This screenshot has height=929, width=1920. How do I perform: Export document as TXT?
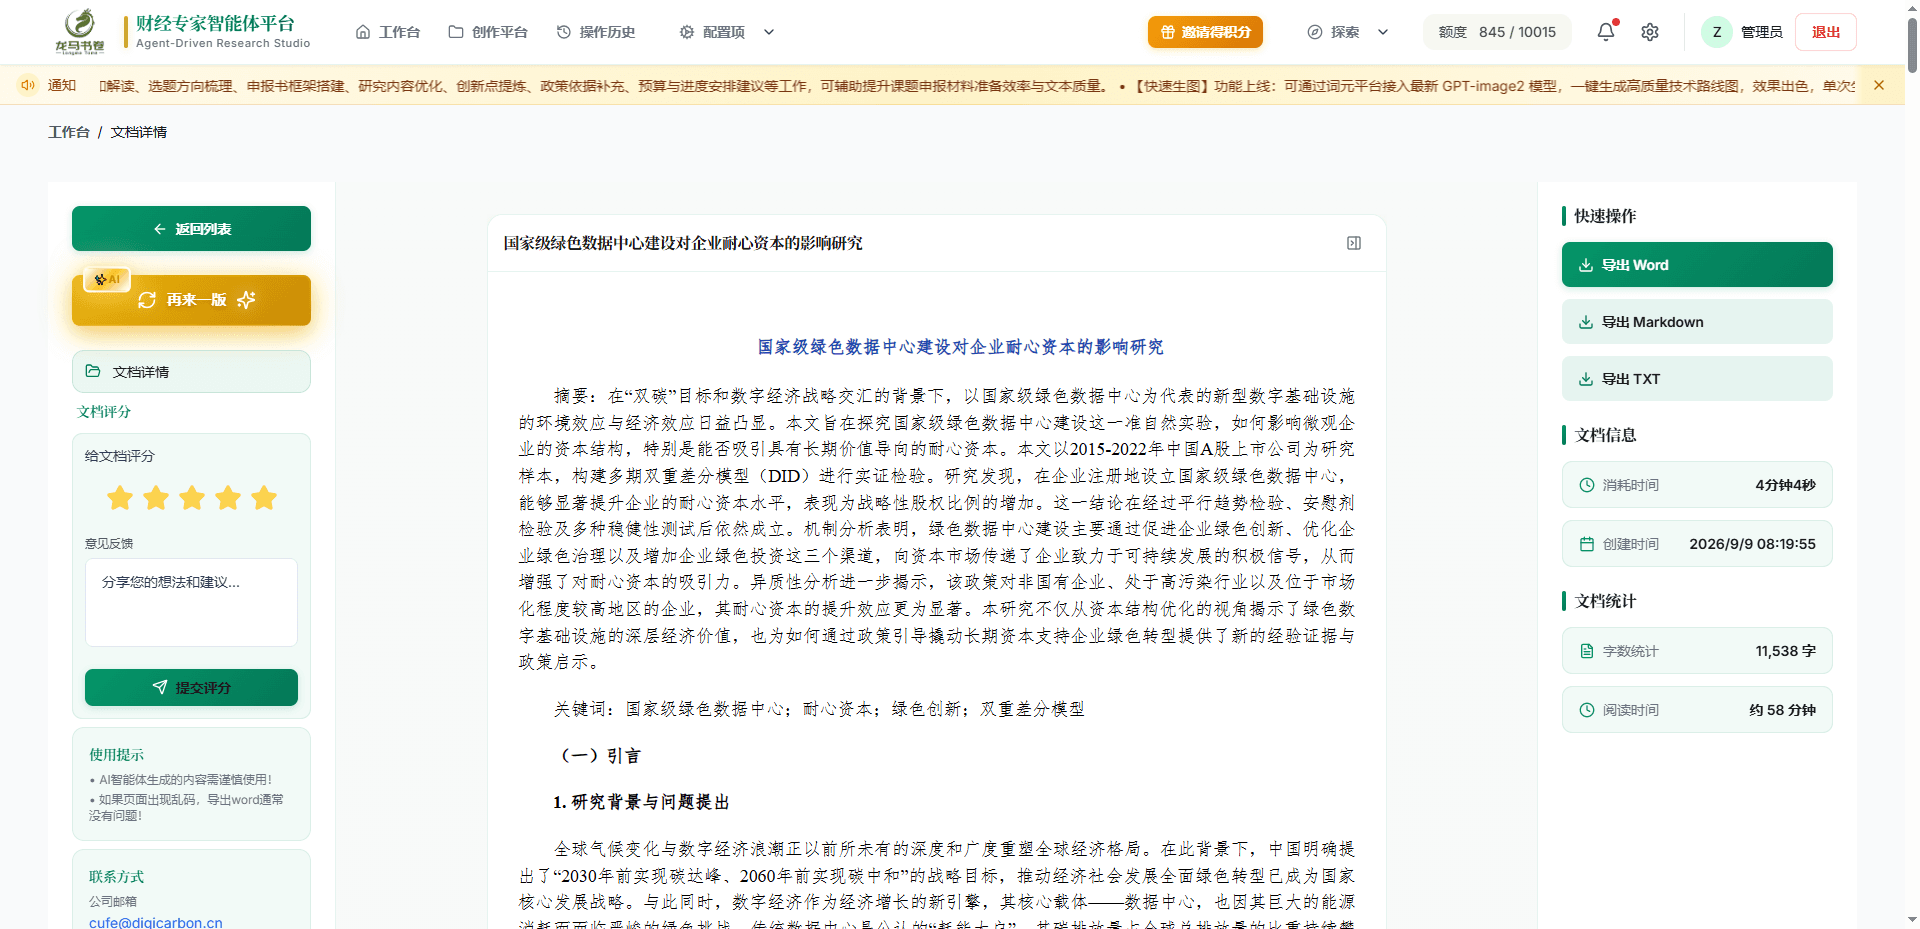(x=1697, y=379)
